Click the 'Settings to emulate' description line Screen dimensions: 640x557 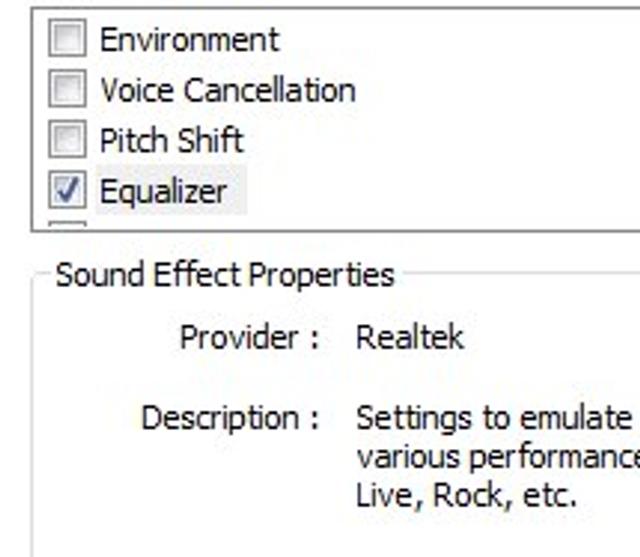coord(490,417)
